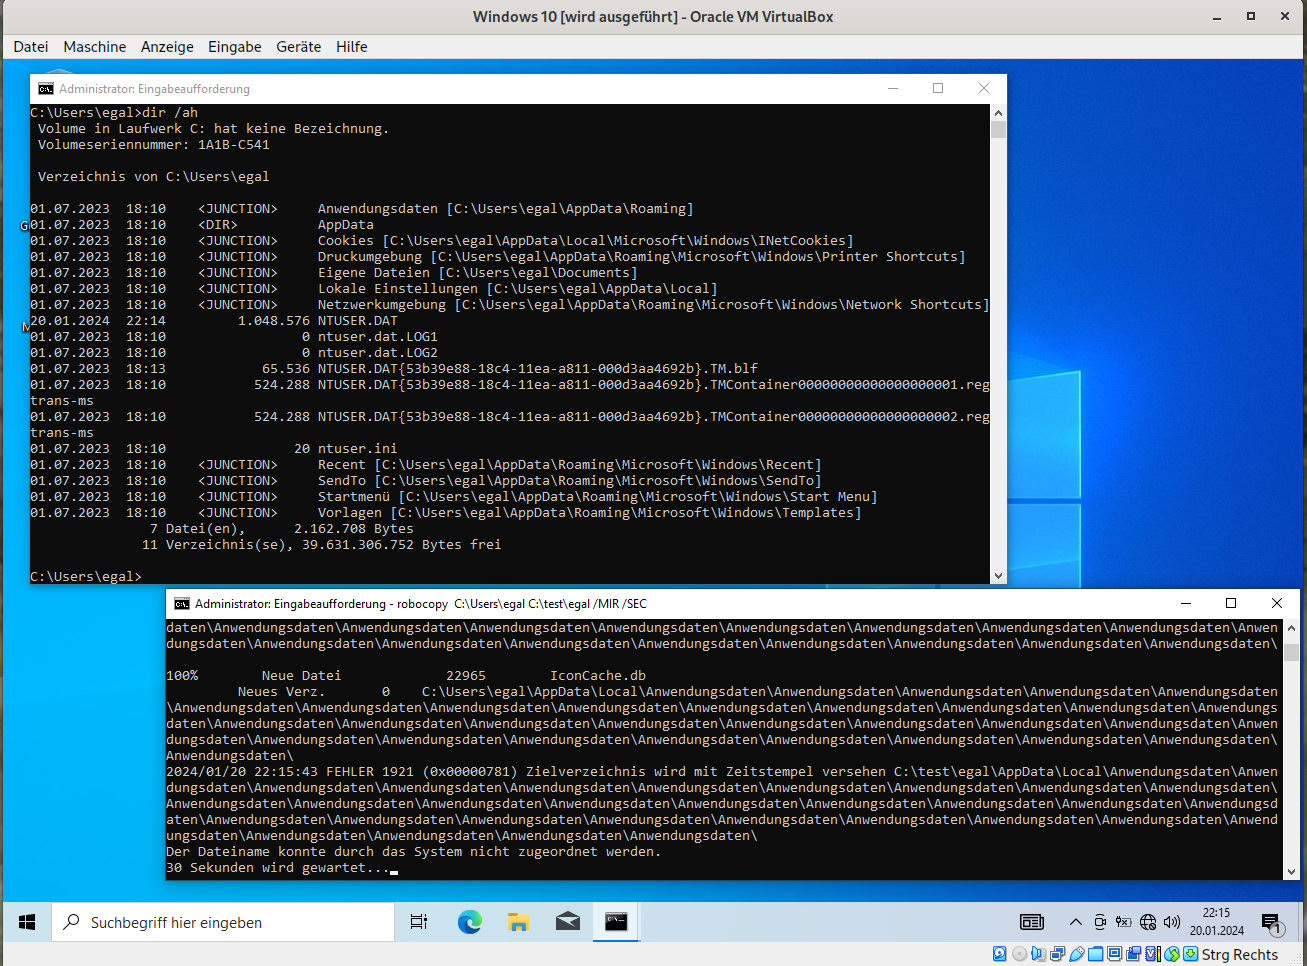Screen dimensions: 1307x966
Task: Click scroll-down arrow in upper command prompt
Action: tap(998, 576)
